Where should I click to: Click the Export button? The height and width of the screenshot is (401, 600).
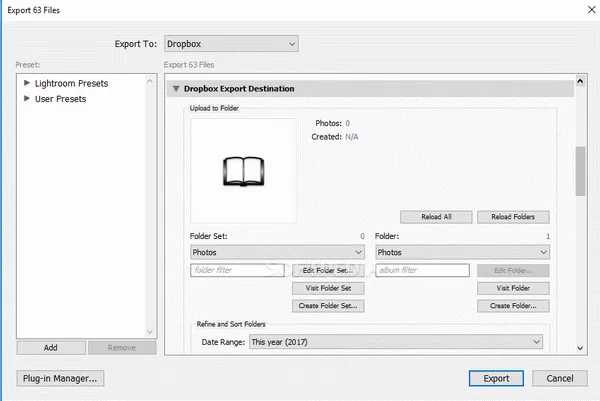click(496, 378)
